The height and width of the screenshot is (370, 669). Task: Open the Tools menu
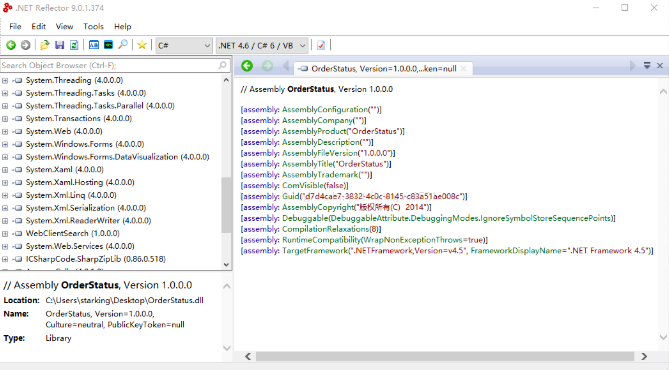point(93,26)
